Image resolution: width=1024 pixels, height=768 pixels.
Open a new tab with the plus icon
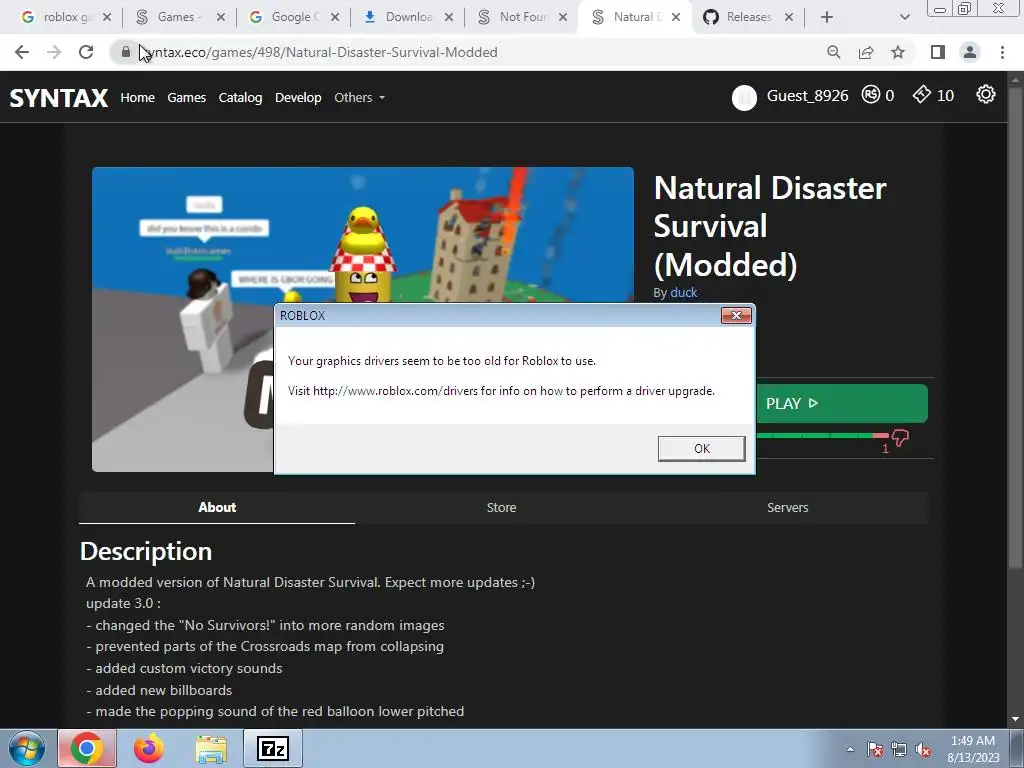click(827, 17)
